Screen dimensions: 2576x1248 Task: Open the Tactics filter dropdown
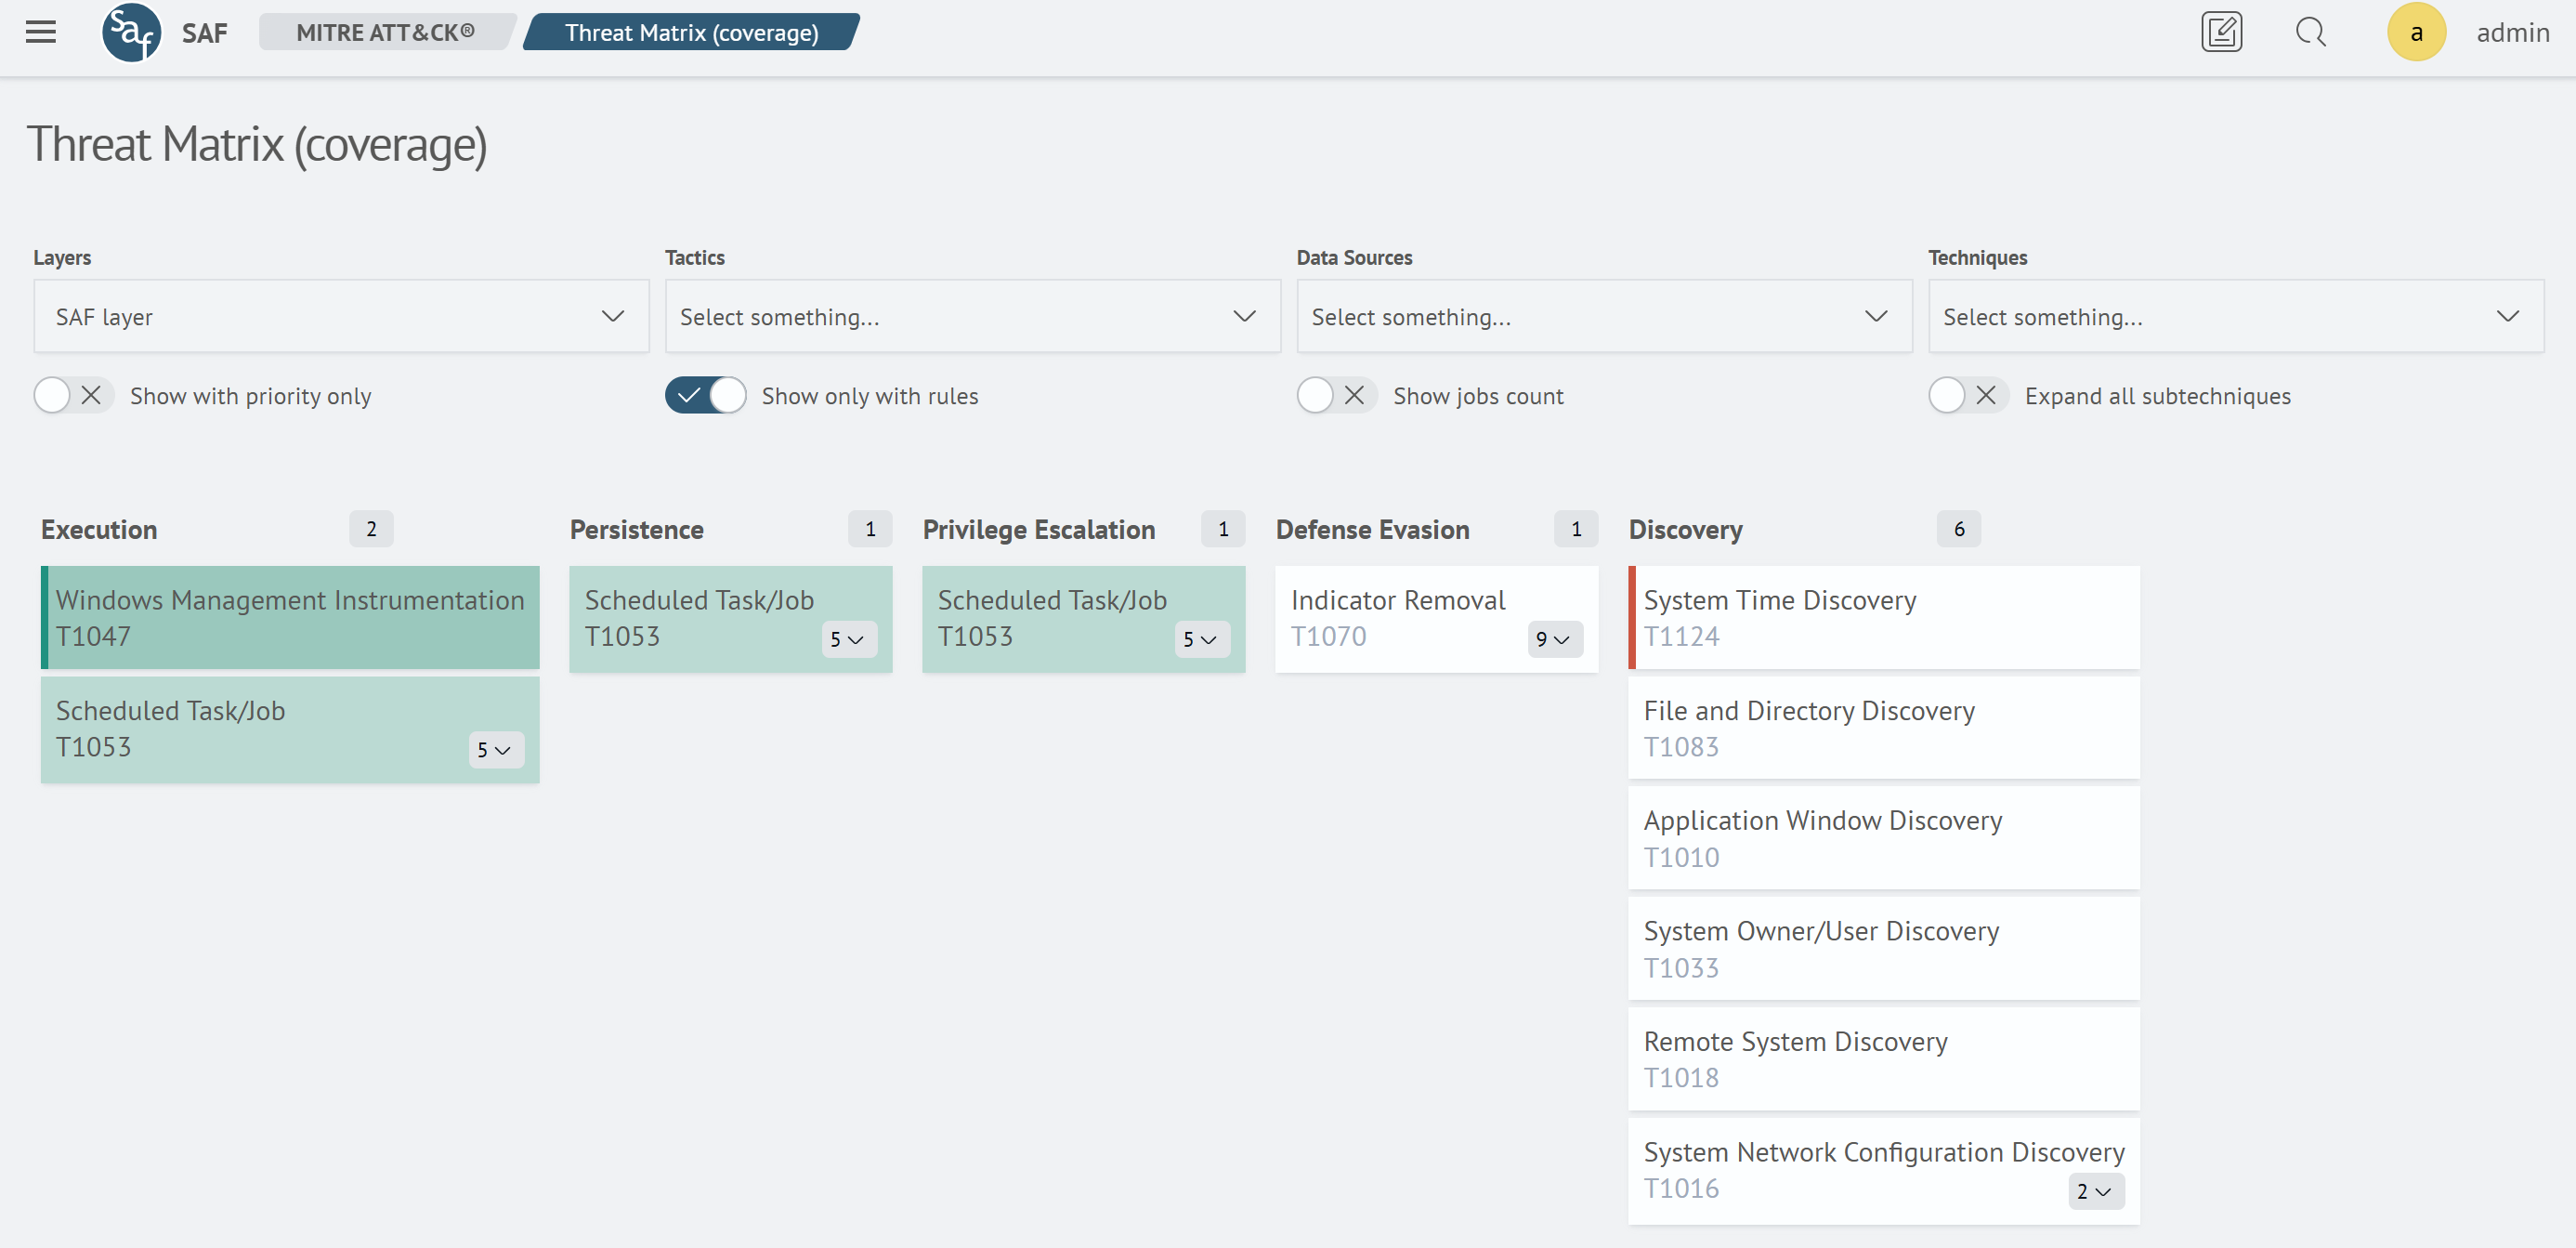(972, 316)
